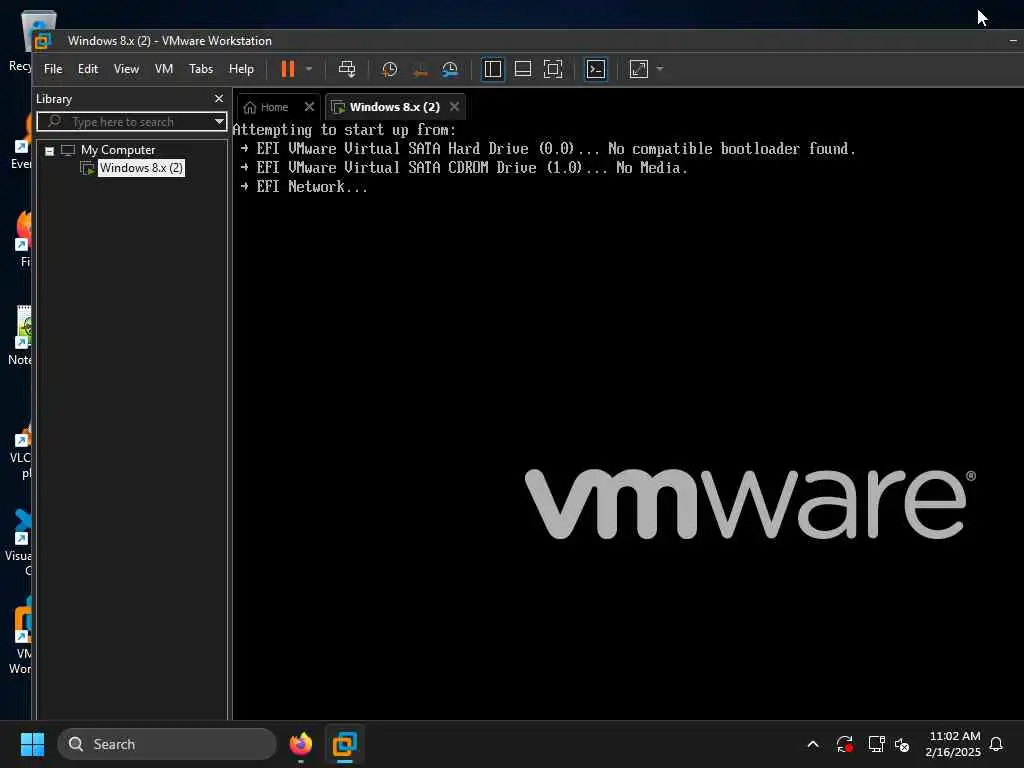Select My Computer in the library
The width and height of the screenshot is (1024, 768).
118,150
